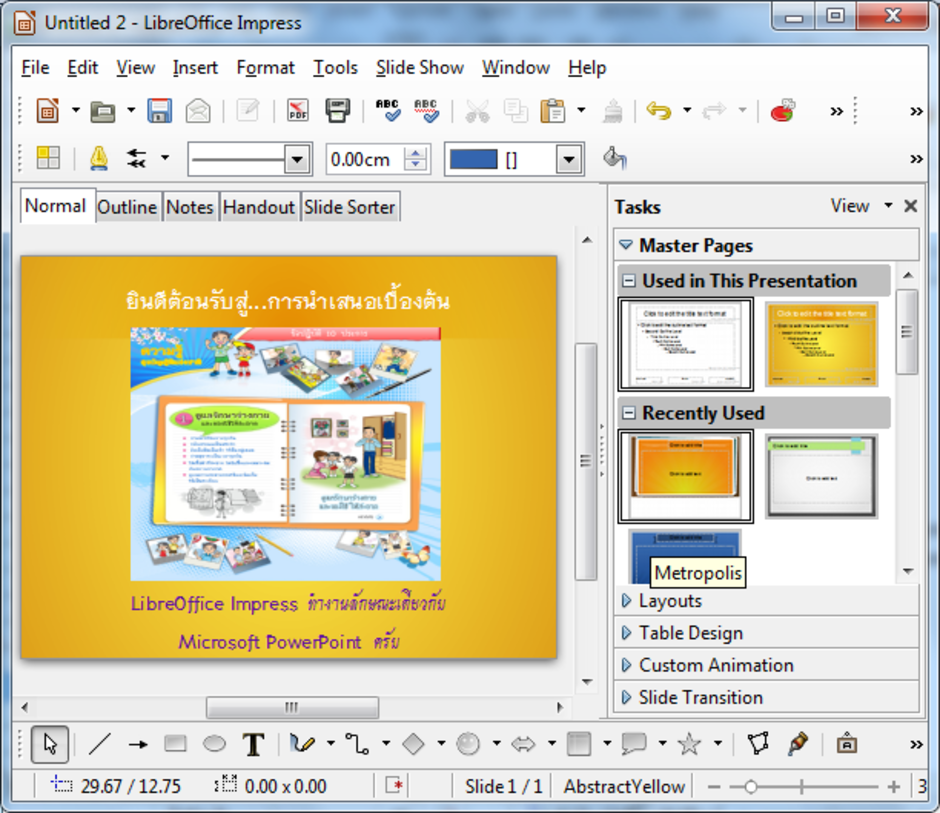Select the Stars shapes tool
Image resolution: width=940 pixels, height=813 pixels.
pyautogui.click(x=689, y=744)
